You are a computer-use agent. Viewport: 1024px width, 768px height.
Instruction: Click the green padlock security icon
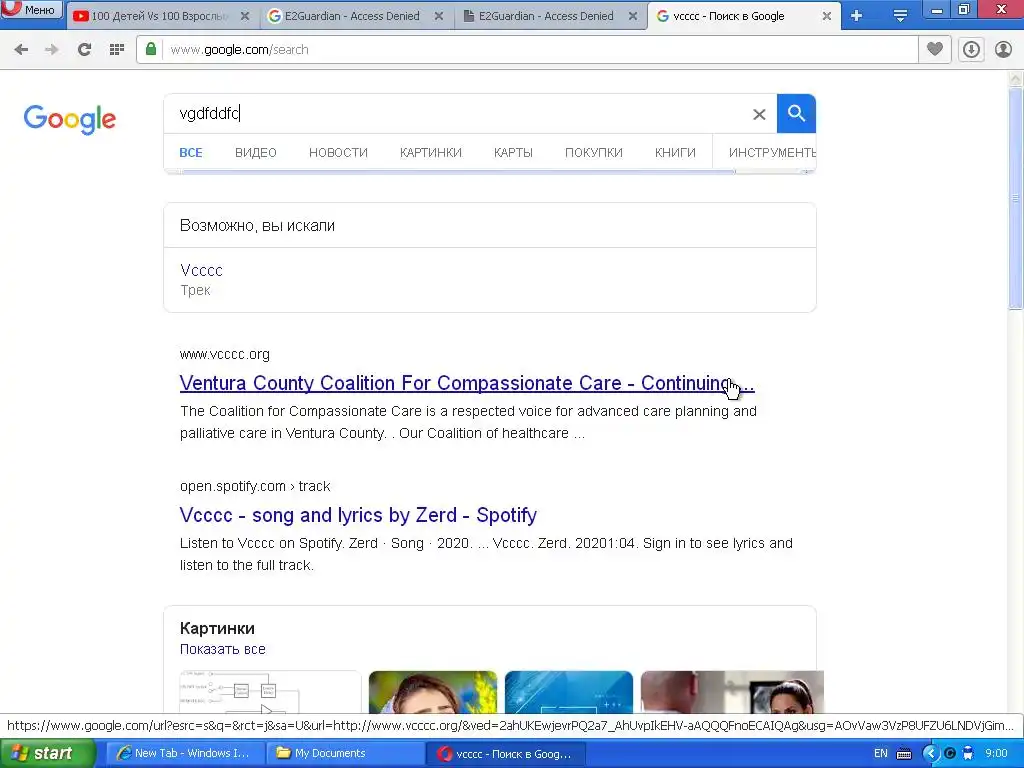click(151, 49)
